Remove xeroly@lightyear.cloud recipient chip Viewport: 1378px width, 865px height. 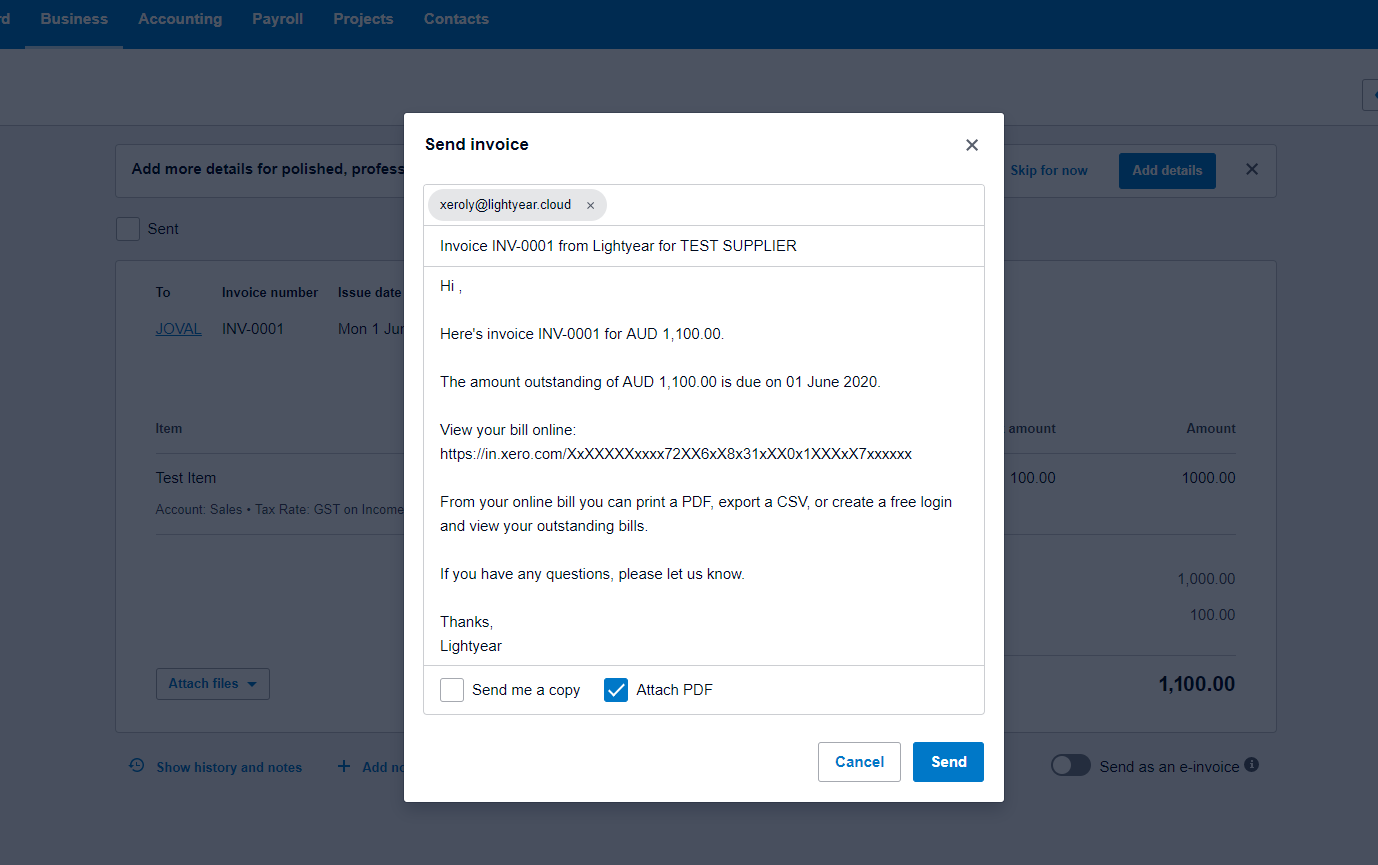point(590,205)
